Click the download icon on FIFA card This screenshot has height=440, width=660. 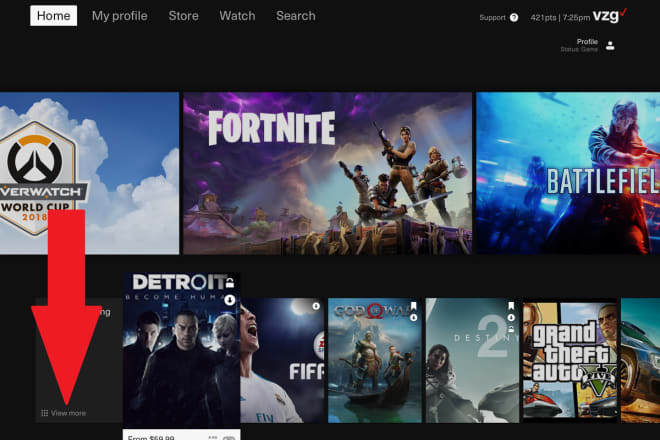coord(316,306)
